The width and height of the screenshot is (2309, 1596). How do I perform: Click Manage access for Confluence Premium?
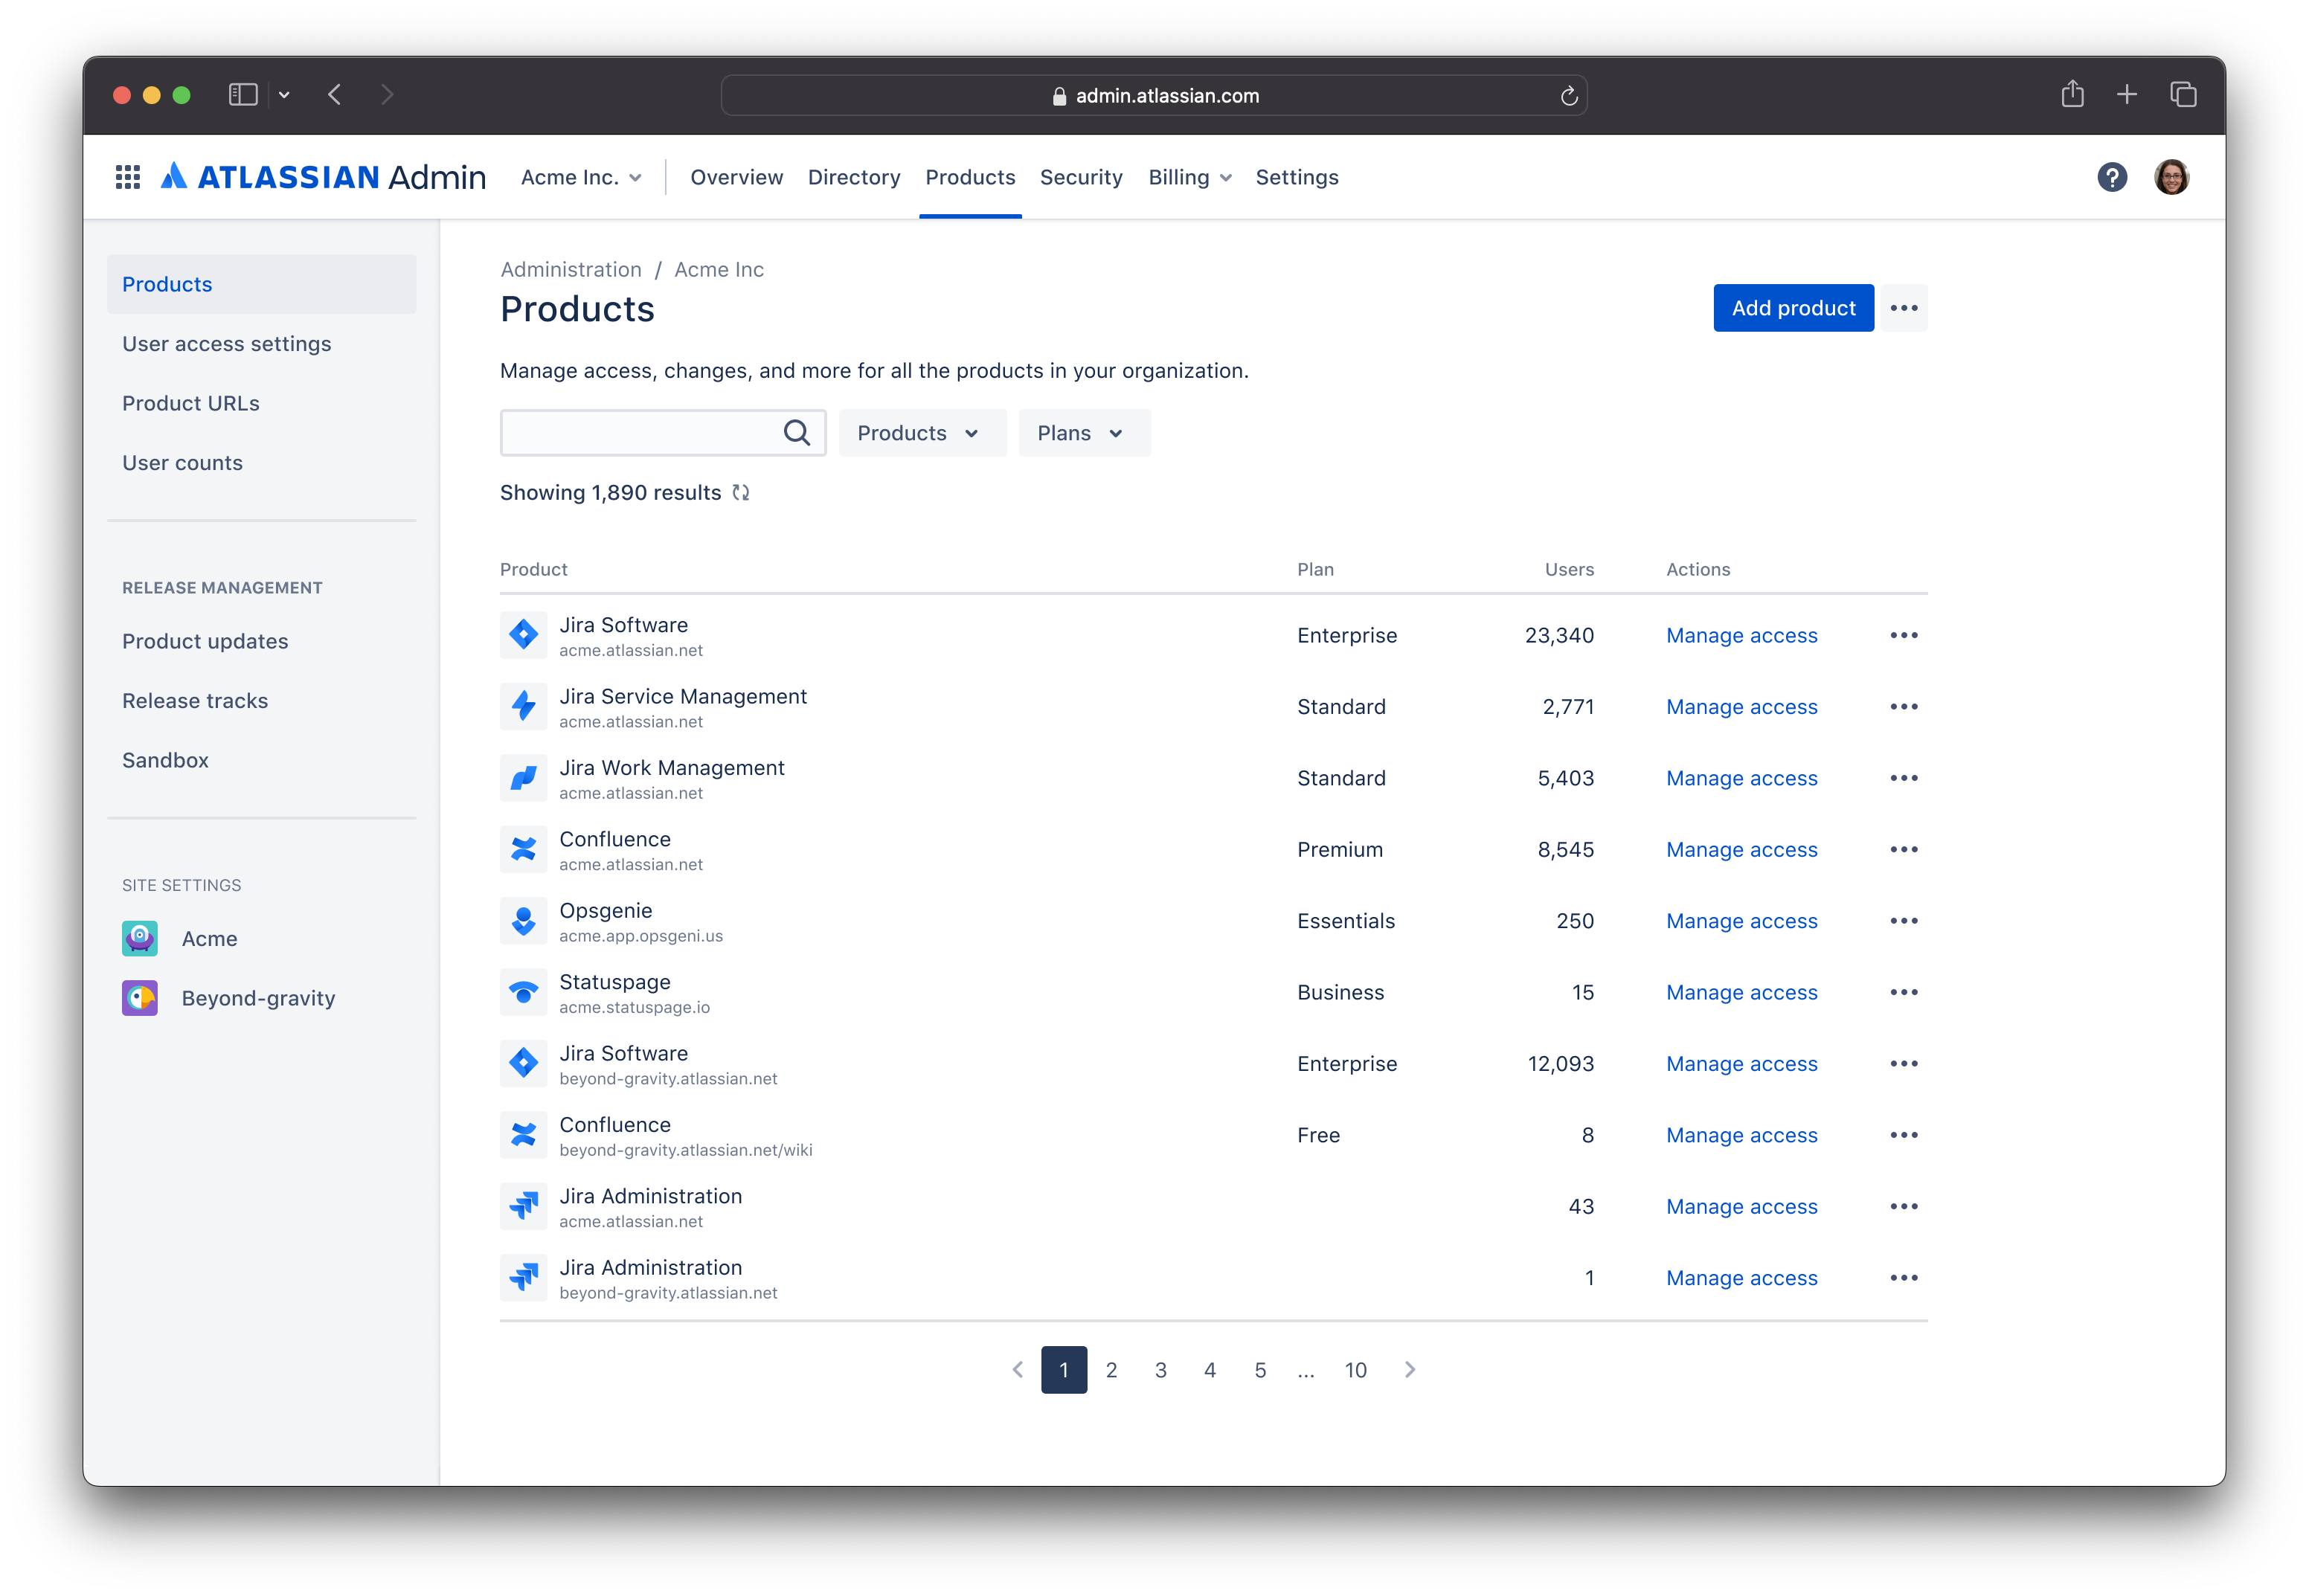tap(1741, 849)
